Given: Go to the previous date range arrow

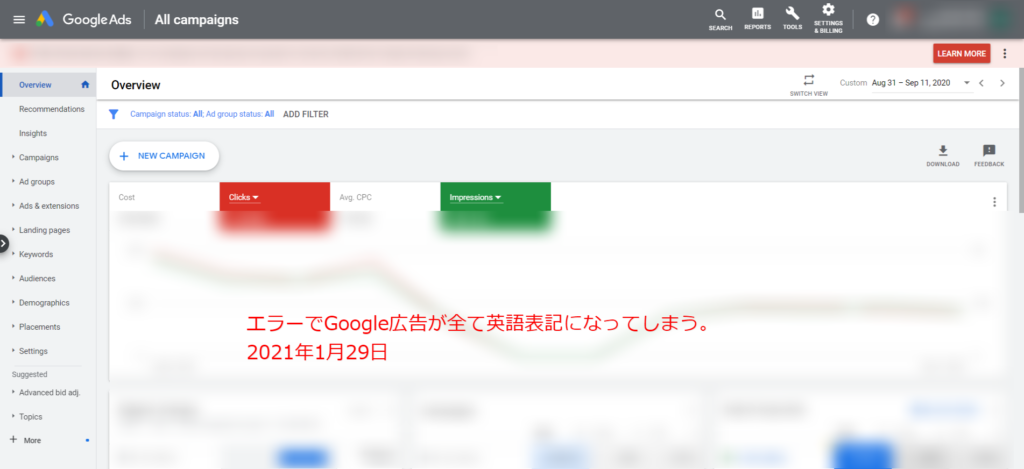Looking at the screenshot, I should pyautogui.click(x=981, y=83).
